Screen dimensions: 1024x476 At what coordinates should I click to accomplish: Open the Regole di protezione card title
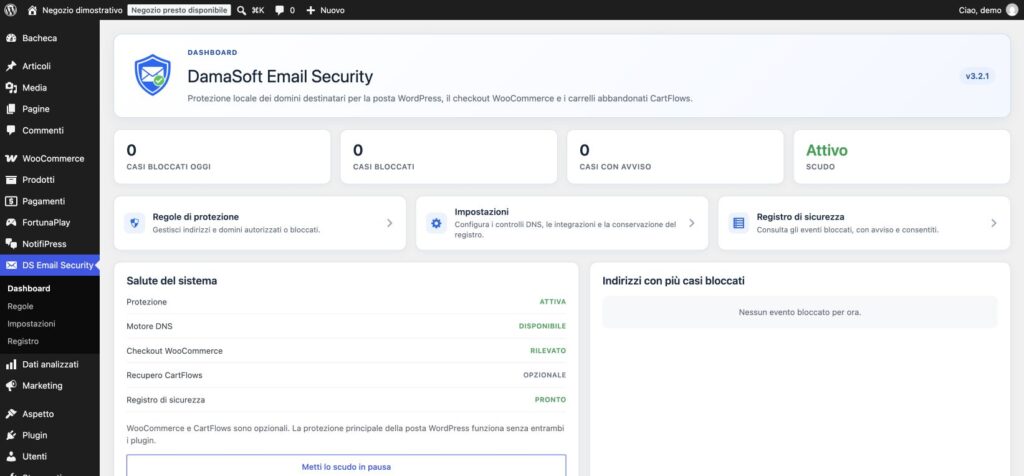(196, 216)
